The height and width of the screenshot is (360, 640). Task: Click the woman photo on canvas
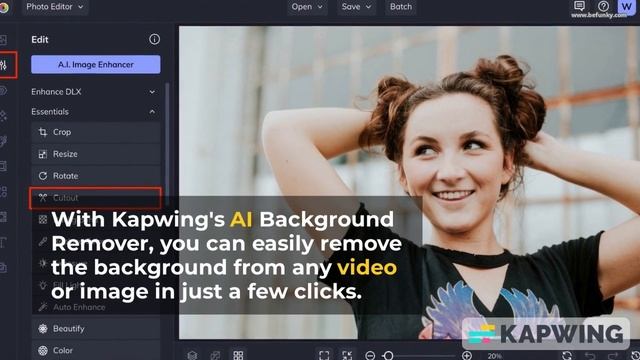coord(409,182)
